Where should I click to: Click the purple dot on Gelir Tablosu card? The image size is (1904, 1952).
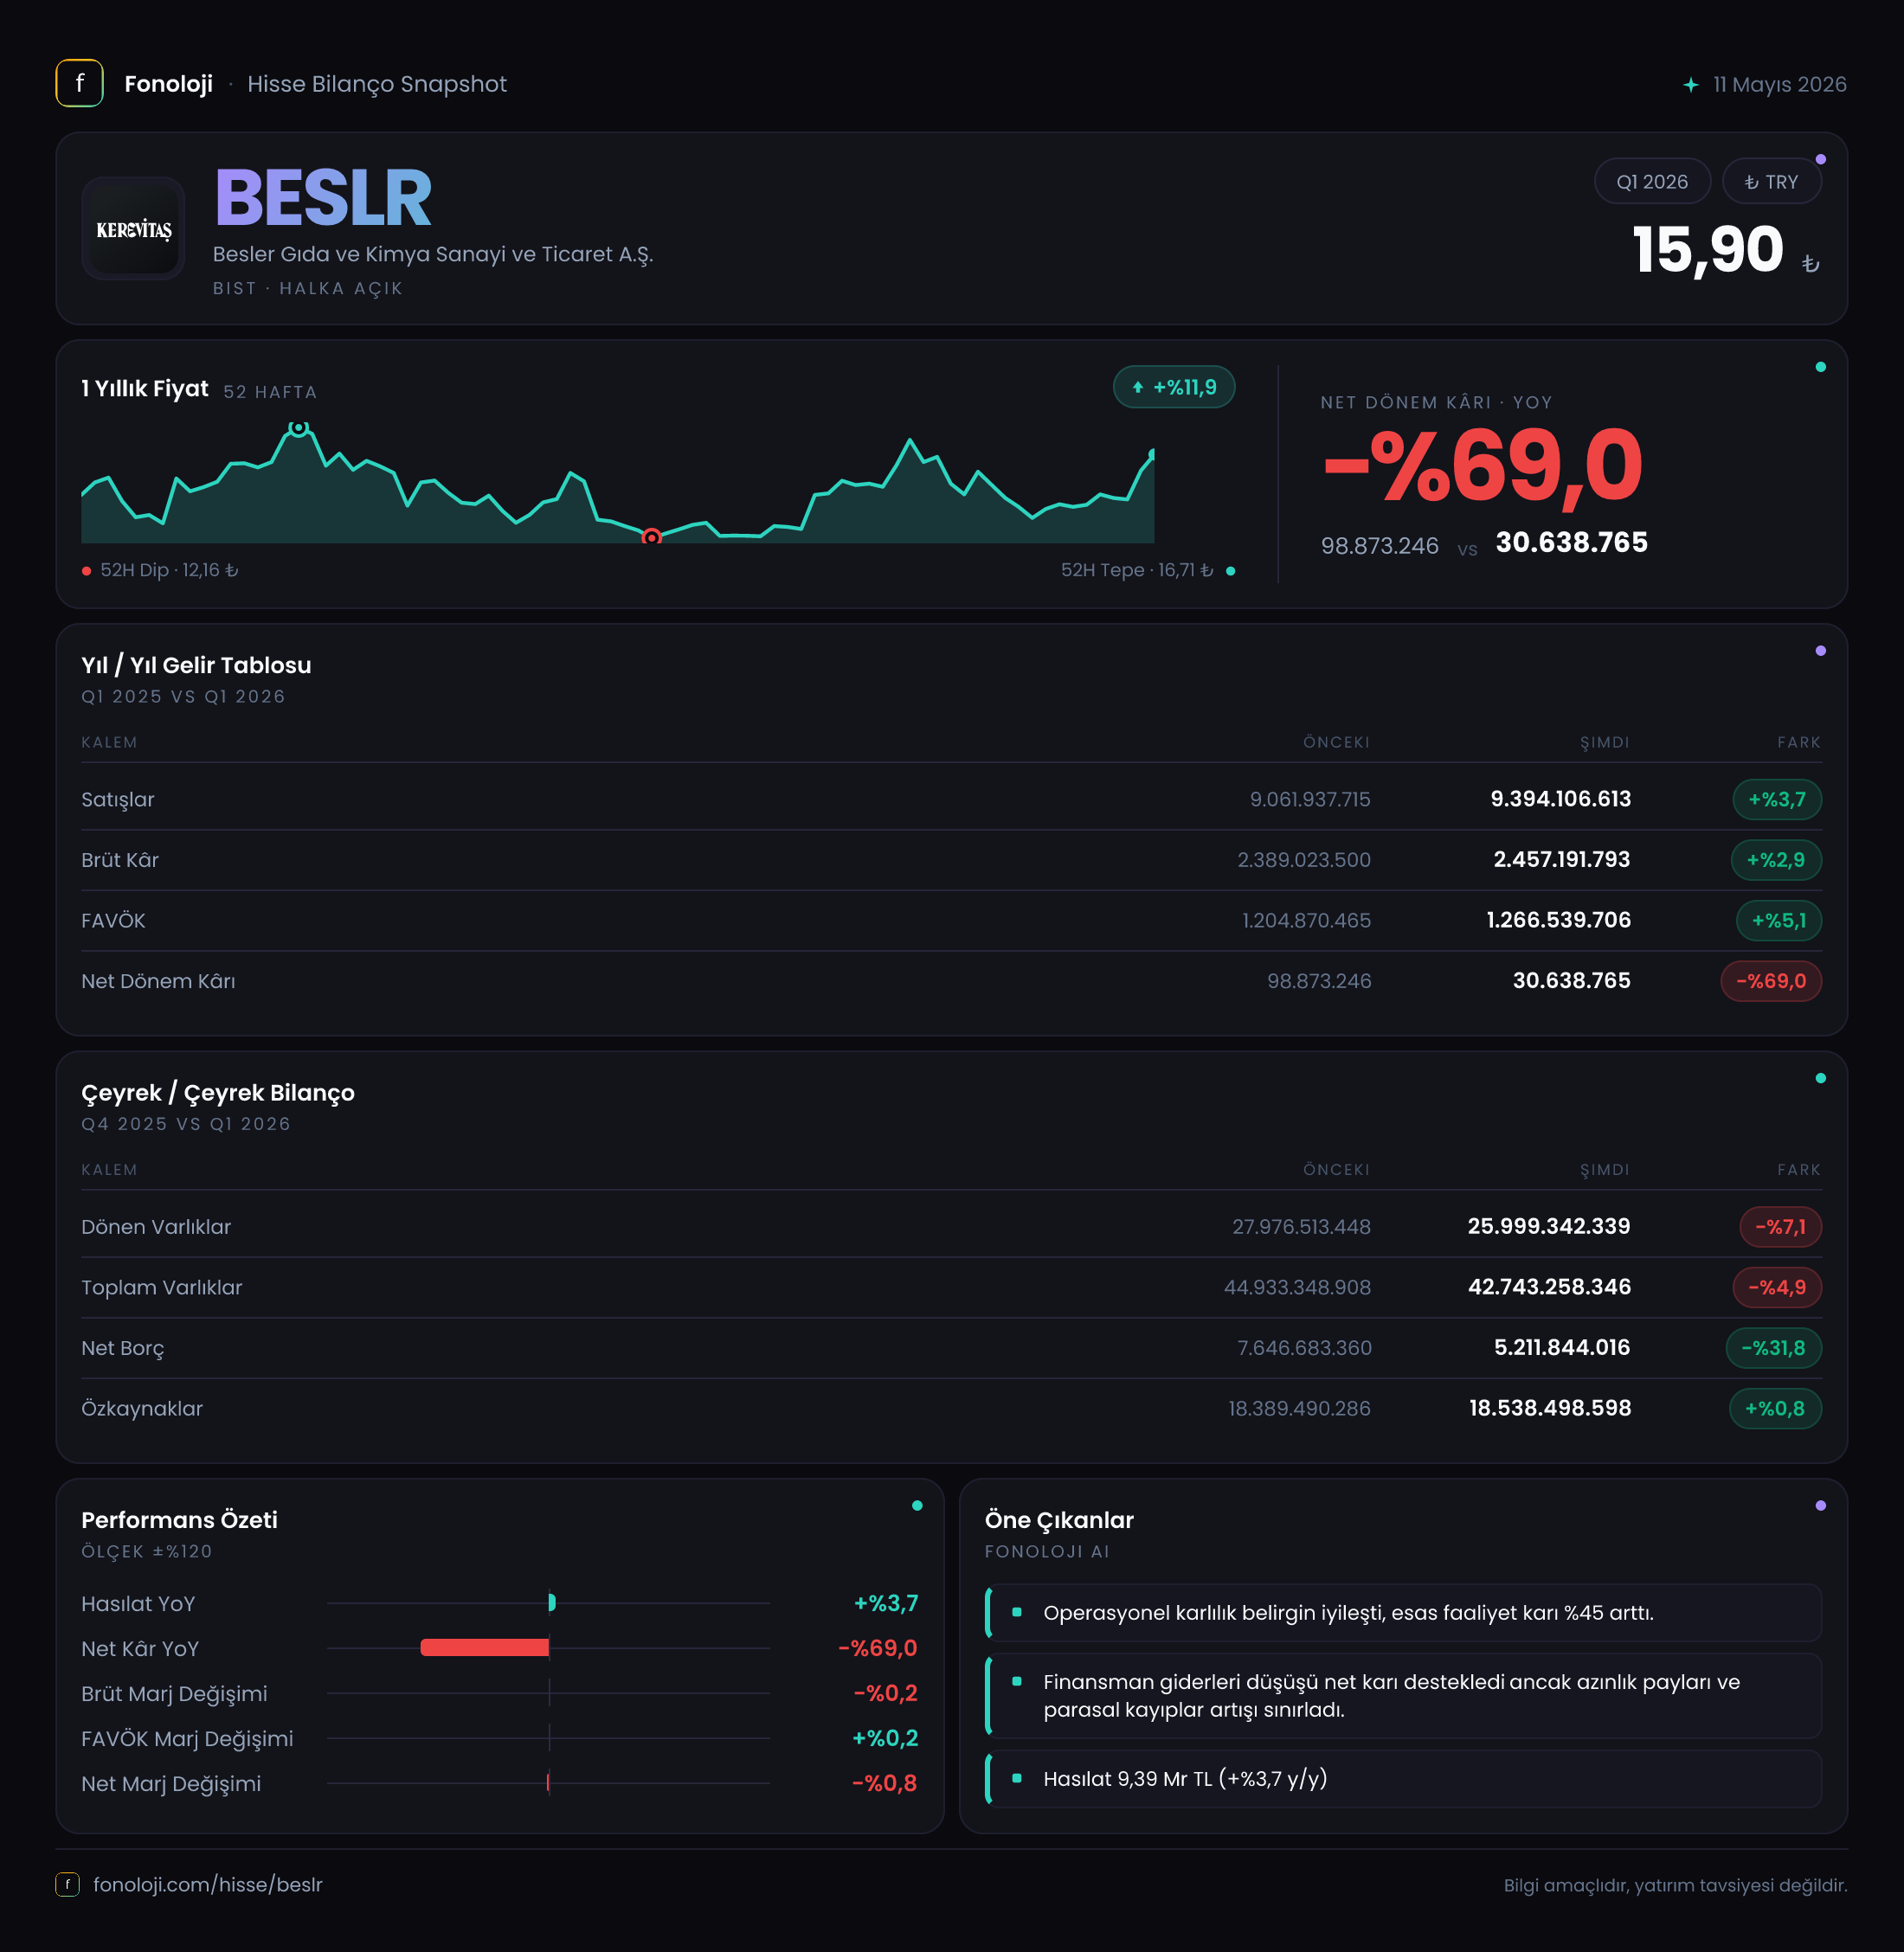tap(1820, 651)
